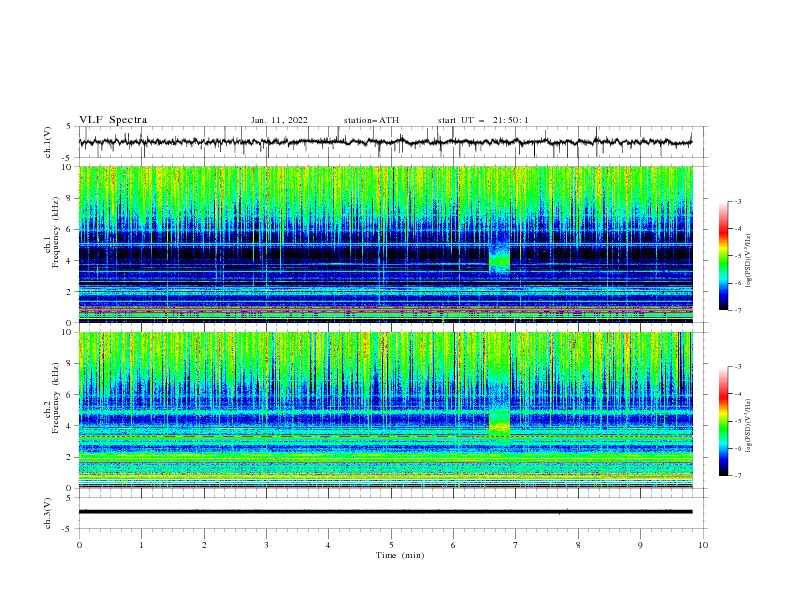Select the date 'Jan. 11, 2022'
The image size is (792, 612).
279,120
